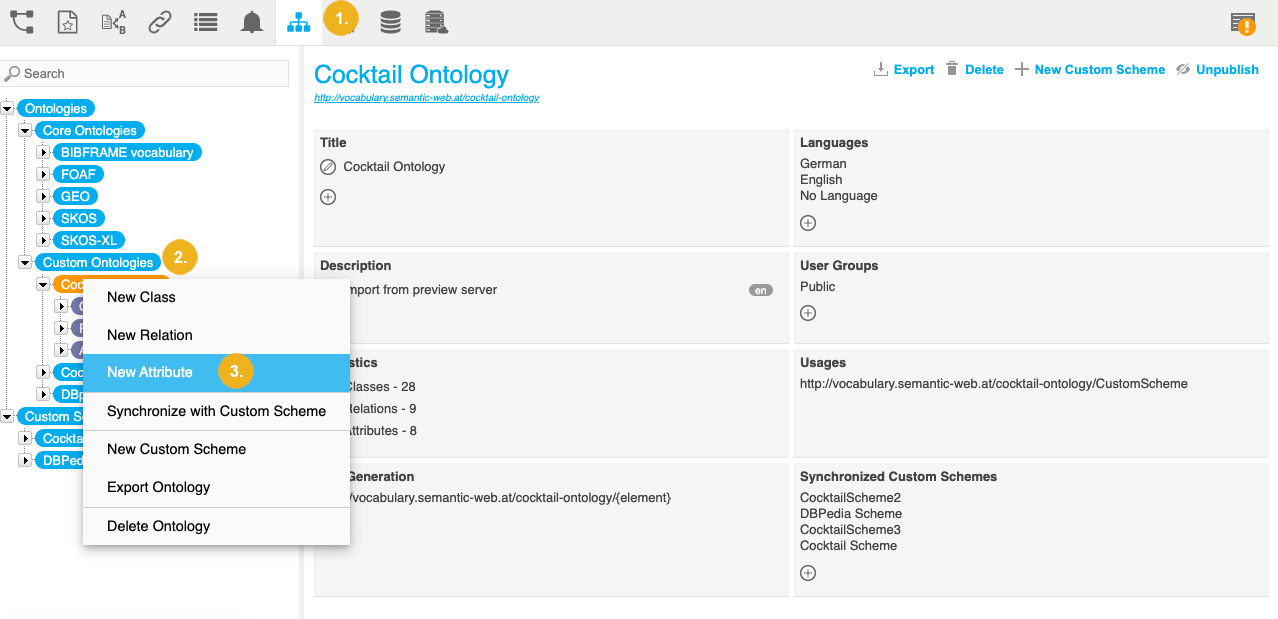Click the starred document icon
This screenshot has height=619, width=1278.
tap(67, 22)
